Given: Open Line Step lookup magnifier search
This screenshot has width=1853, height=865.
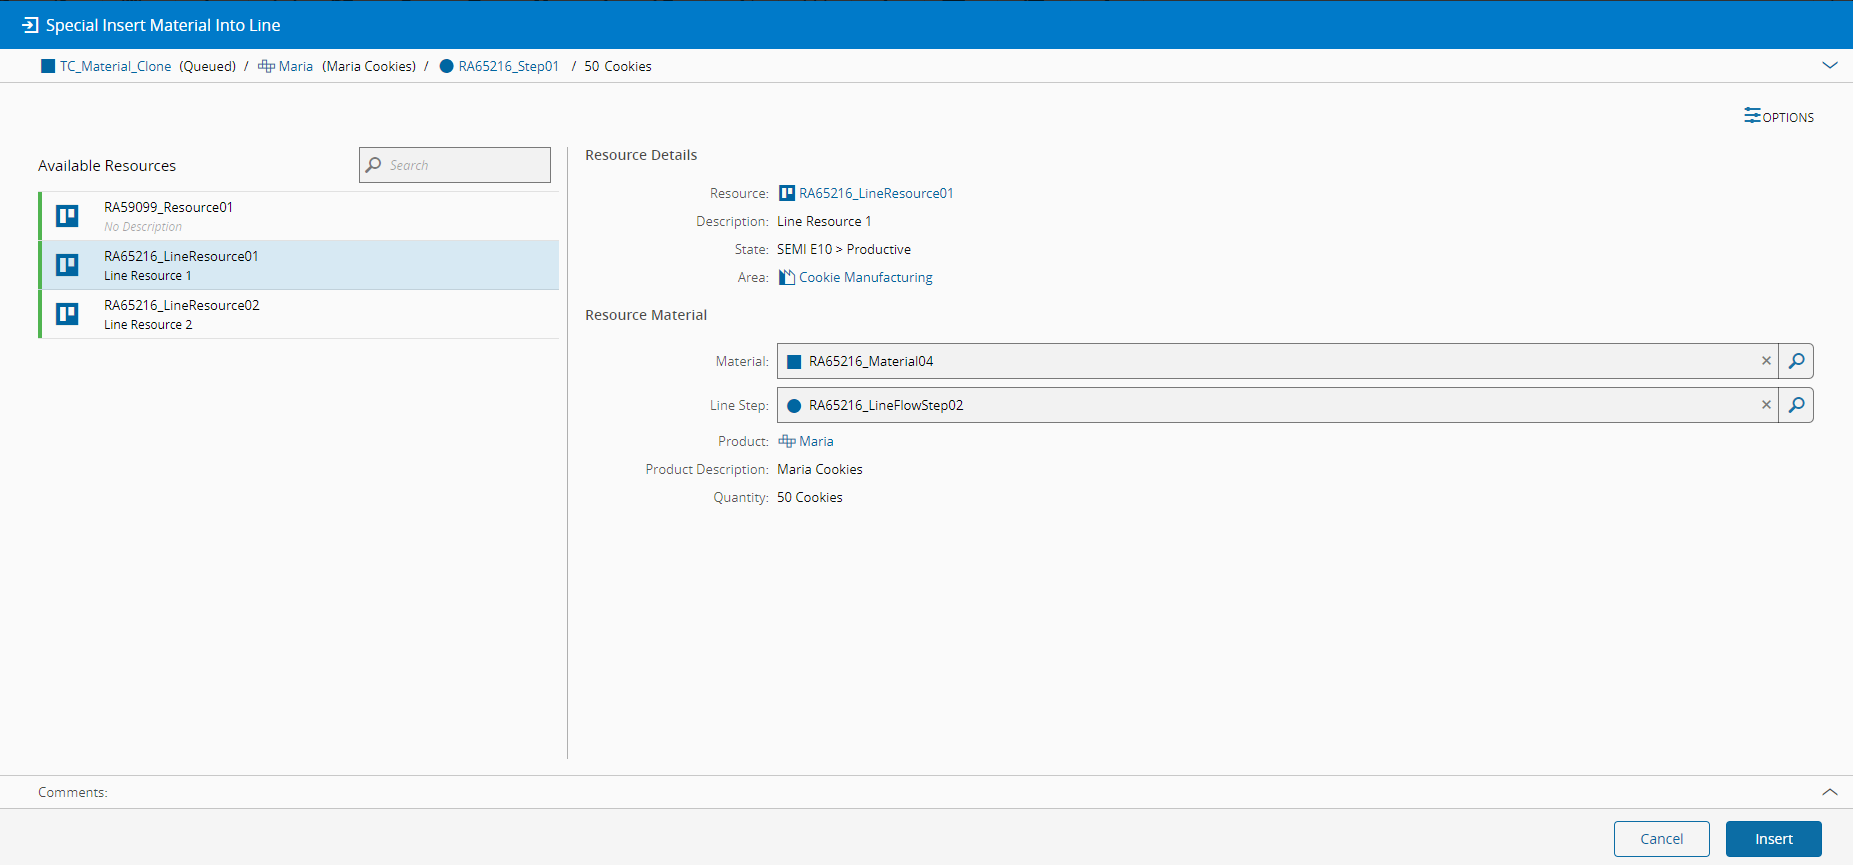Looking at the screenshot, I should (x=1796, y=405).
